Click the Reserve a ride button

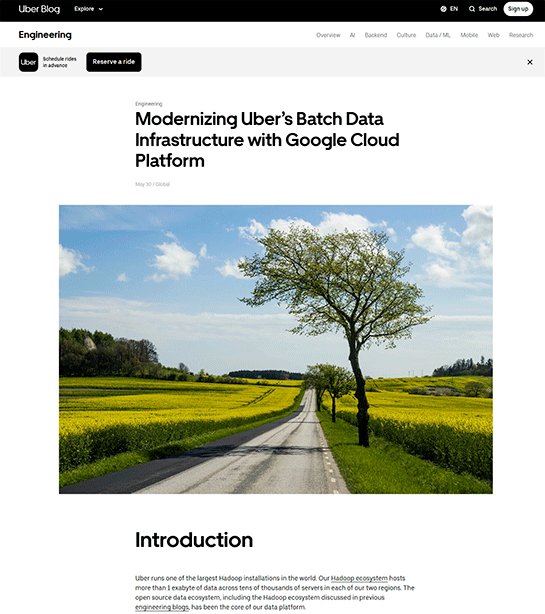(114, 62)
